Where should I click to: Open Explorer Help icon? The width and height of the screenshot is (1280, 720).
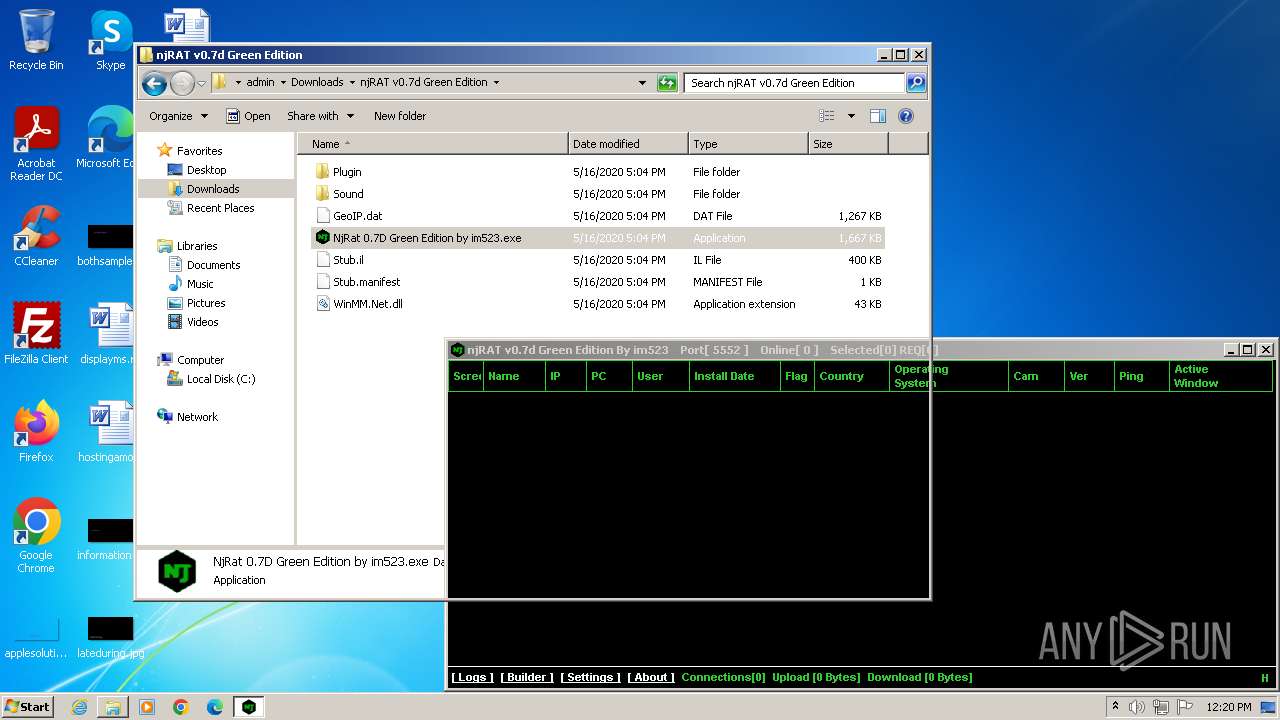point(906,116)
